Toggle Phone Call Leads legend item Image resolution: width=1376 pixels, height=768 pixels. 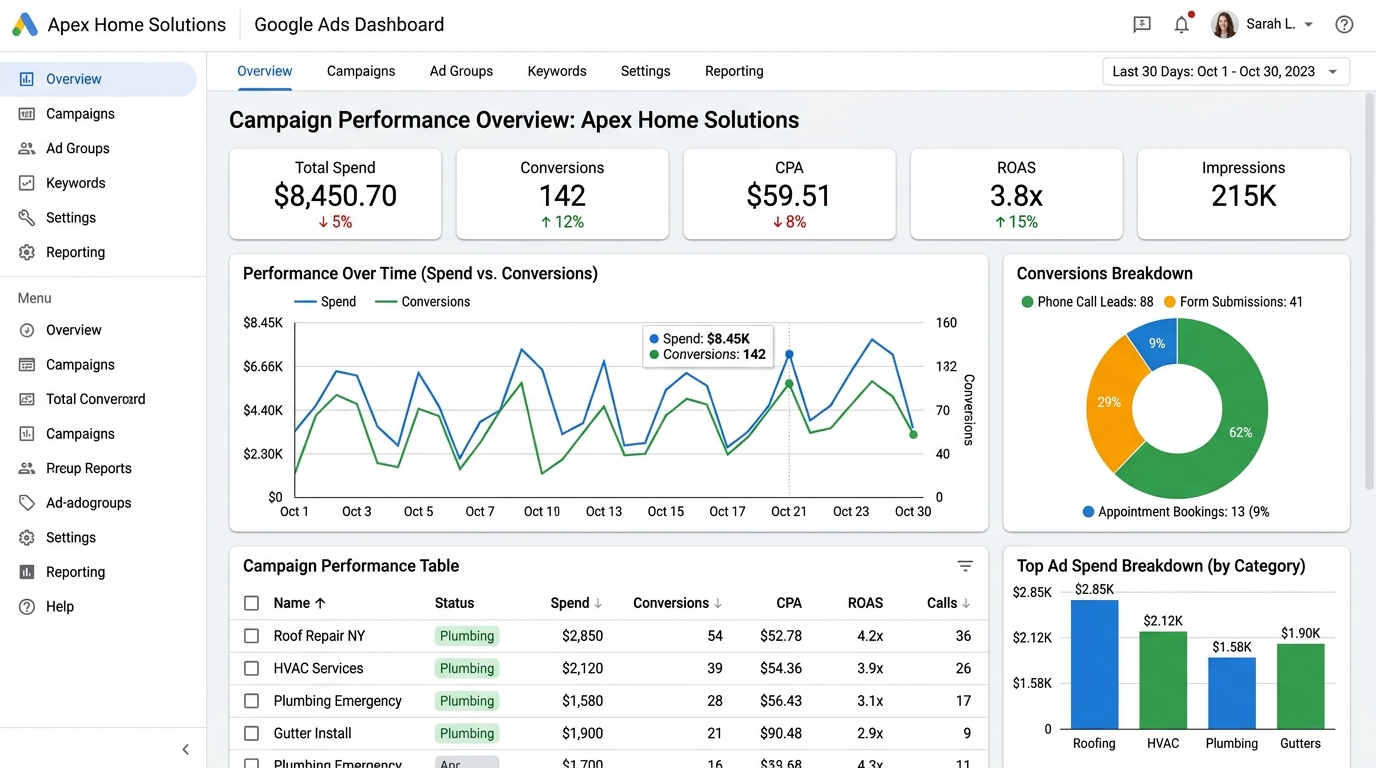[1087, 302]
